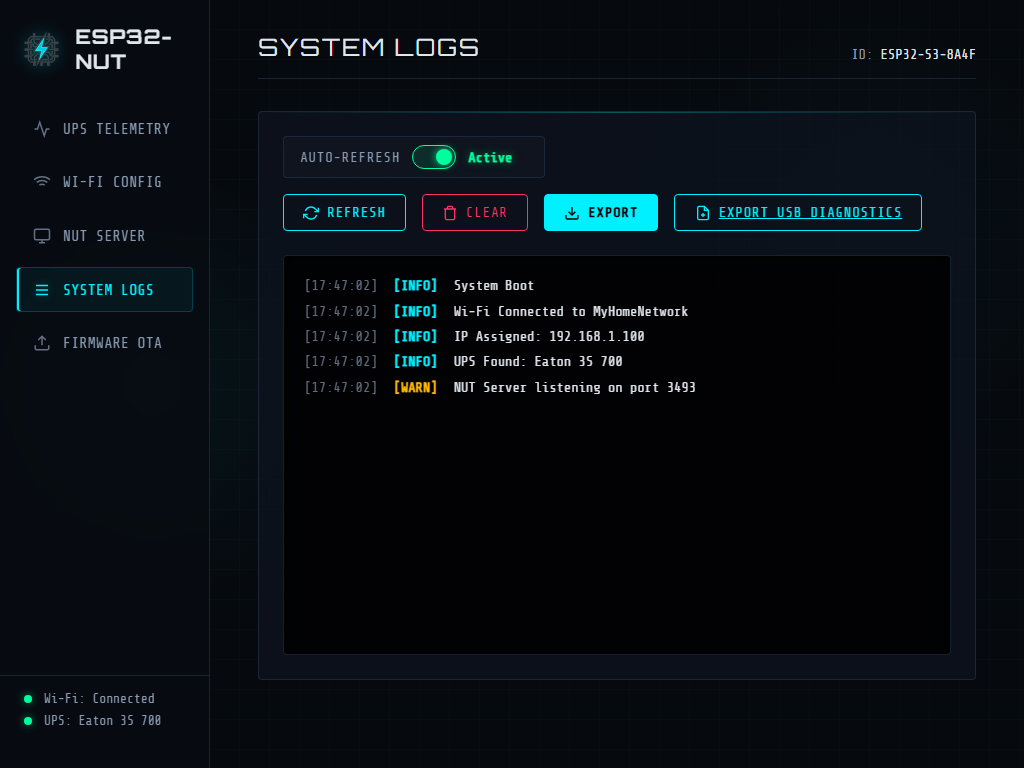Screen dimensions: 1024x768
Task: Click the [INFO] tag beside System Boot
Action: [x=415, y=285]
